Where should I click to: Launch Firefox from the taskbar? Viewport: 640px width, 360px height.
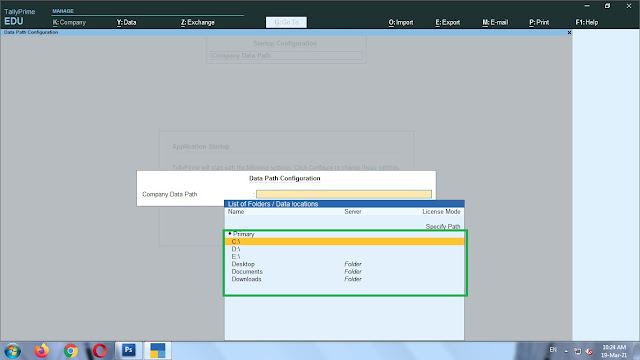coord(41,351)
